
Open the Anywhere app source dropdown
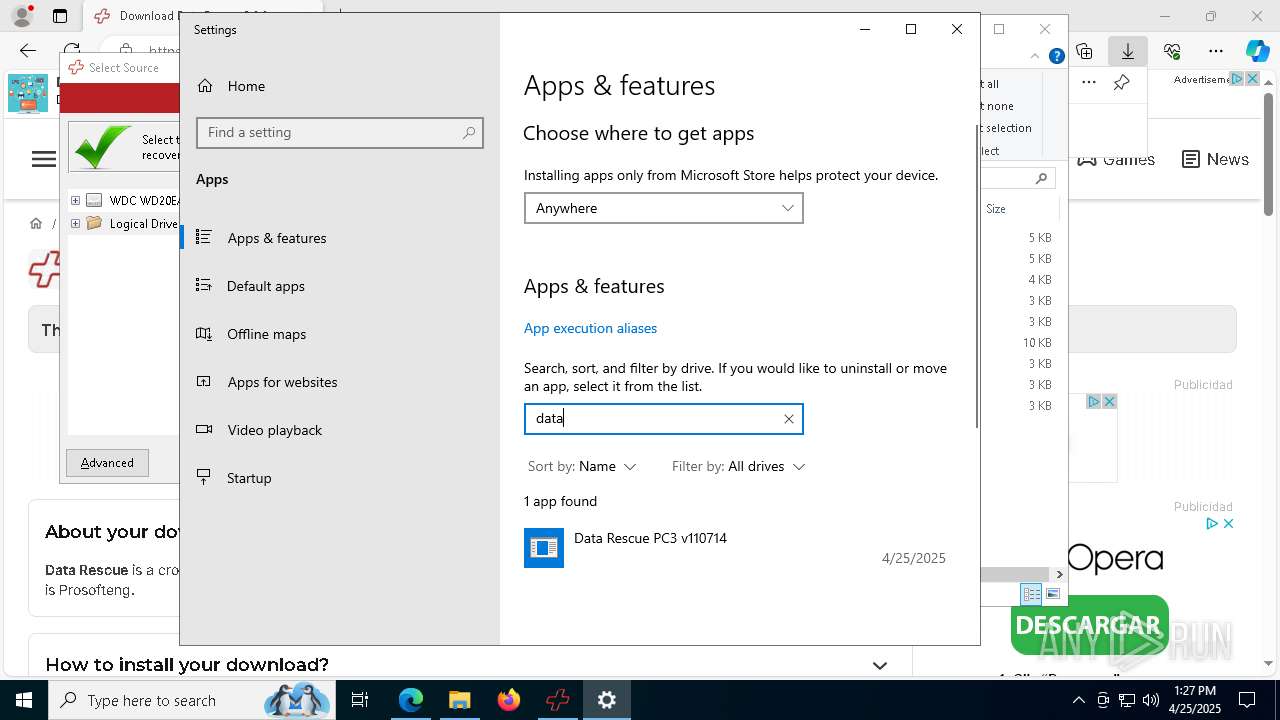pyautogui.click(x=663, y=208)
